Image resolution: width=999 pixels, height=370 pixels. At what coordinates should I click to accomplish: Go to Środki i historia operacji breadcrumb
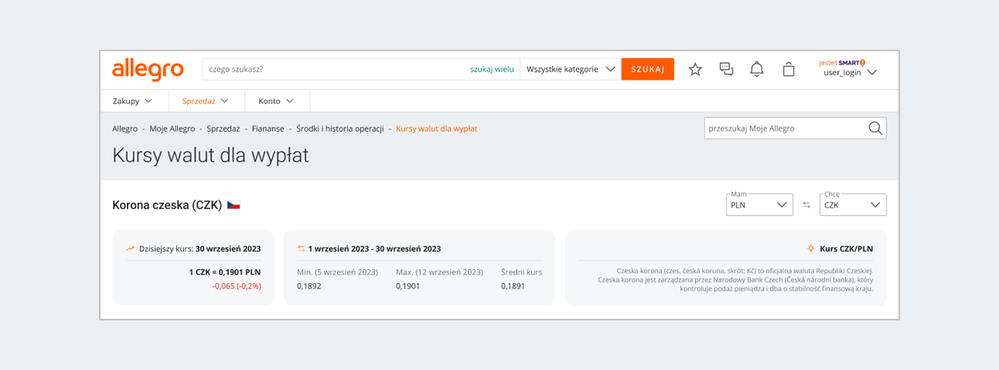pyautogui.click(x=340, y=129)
